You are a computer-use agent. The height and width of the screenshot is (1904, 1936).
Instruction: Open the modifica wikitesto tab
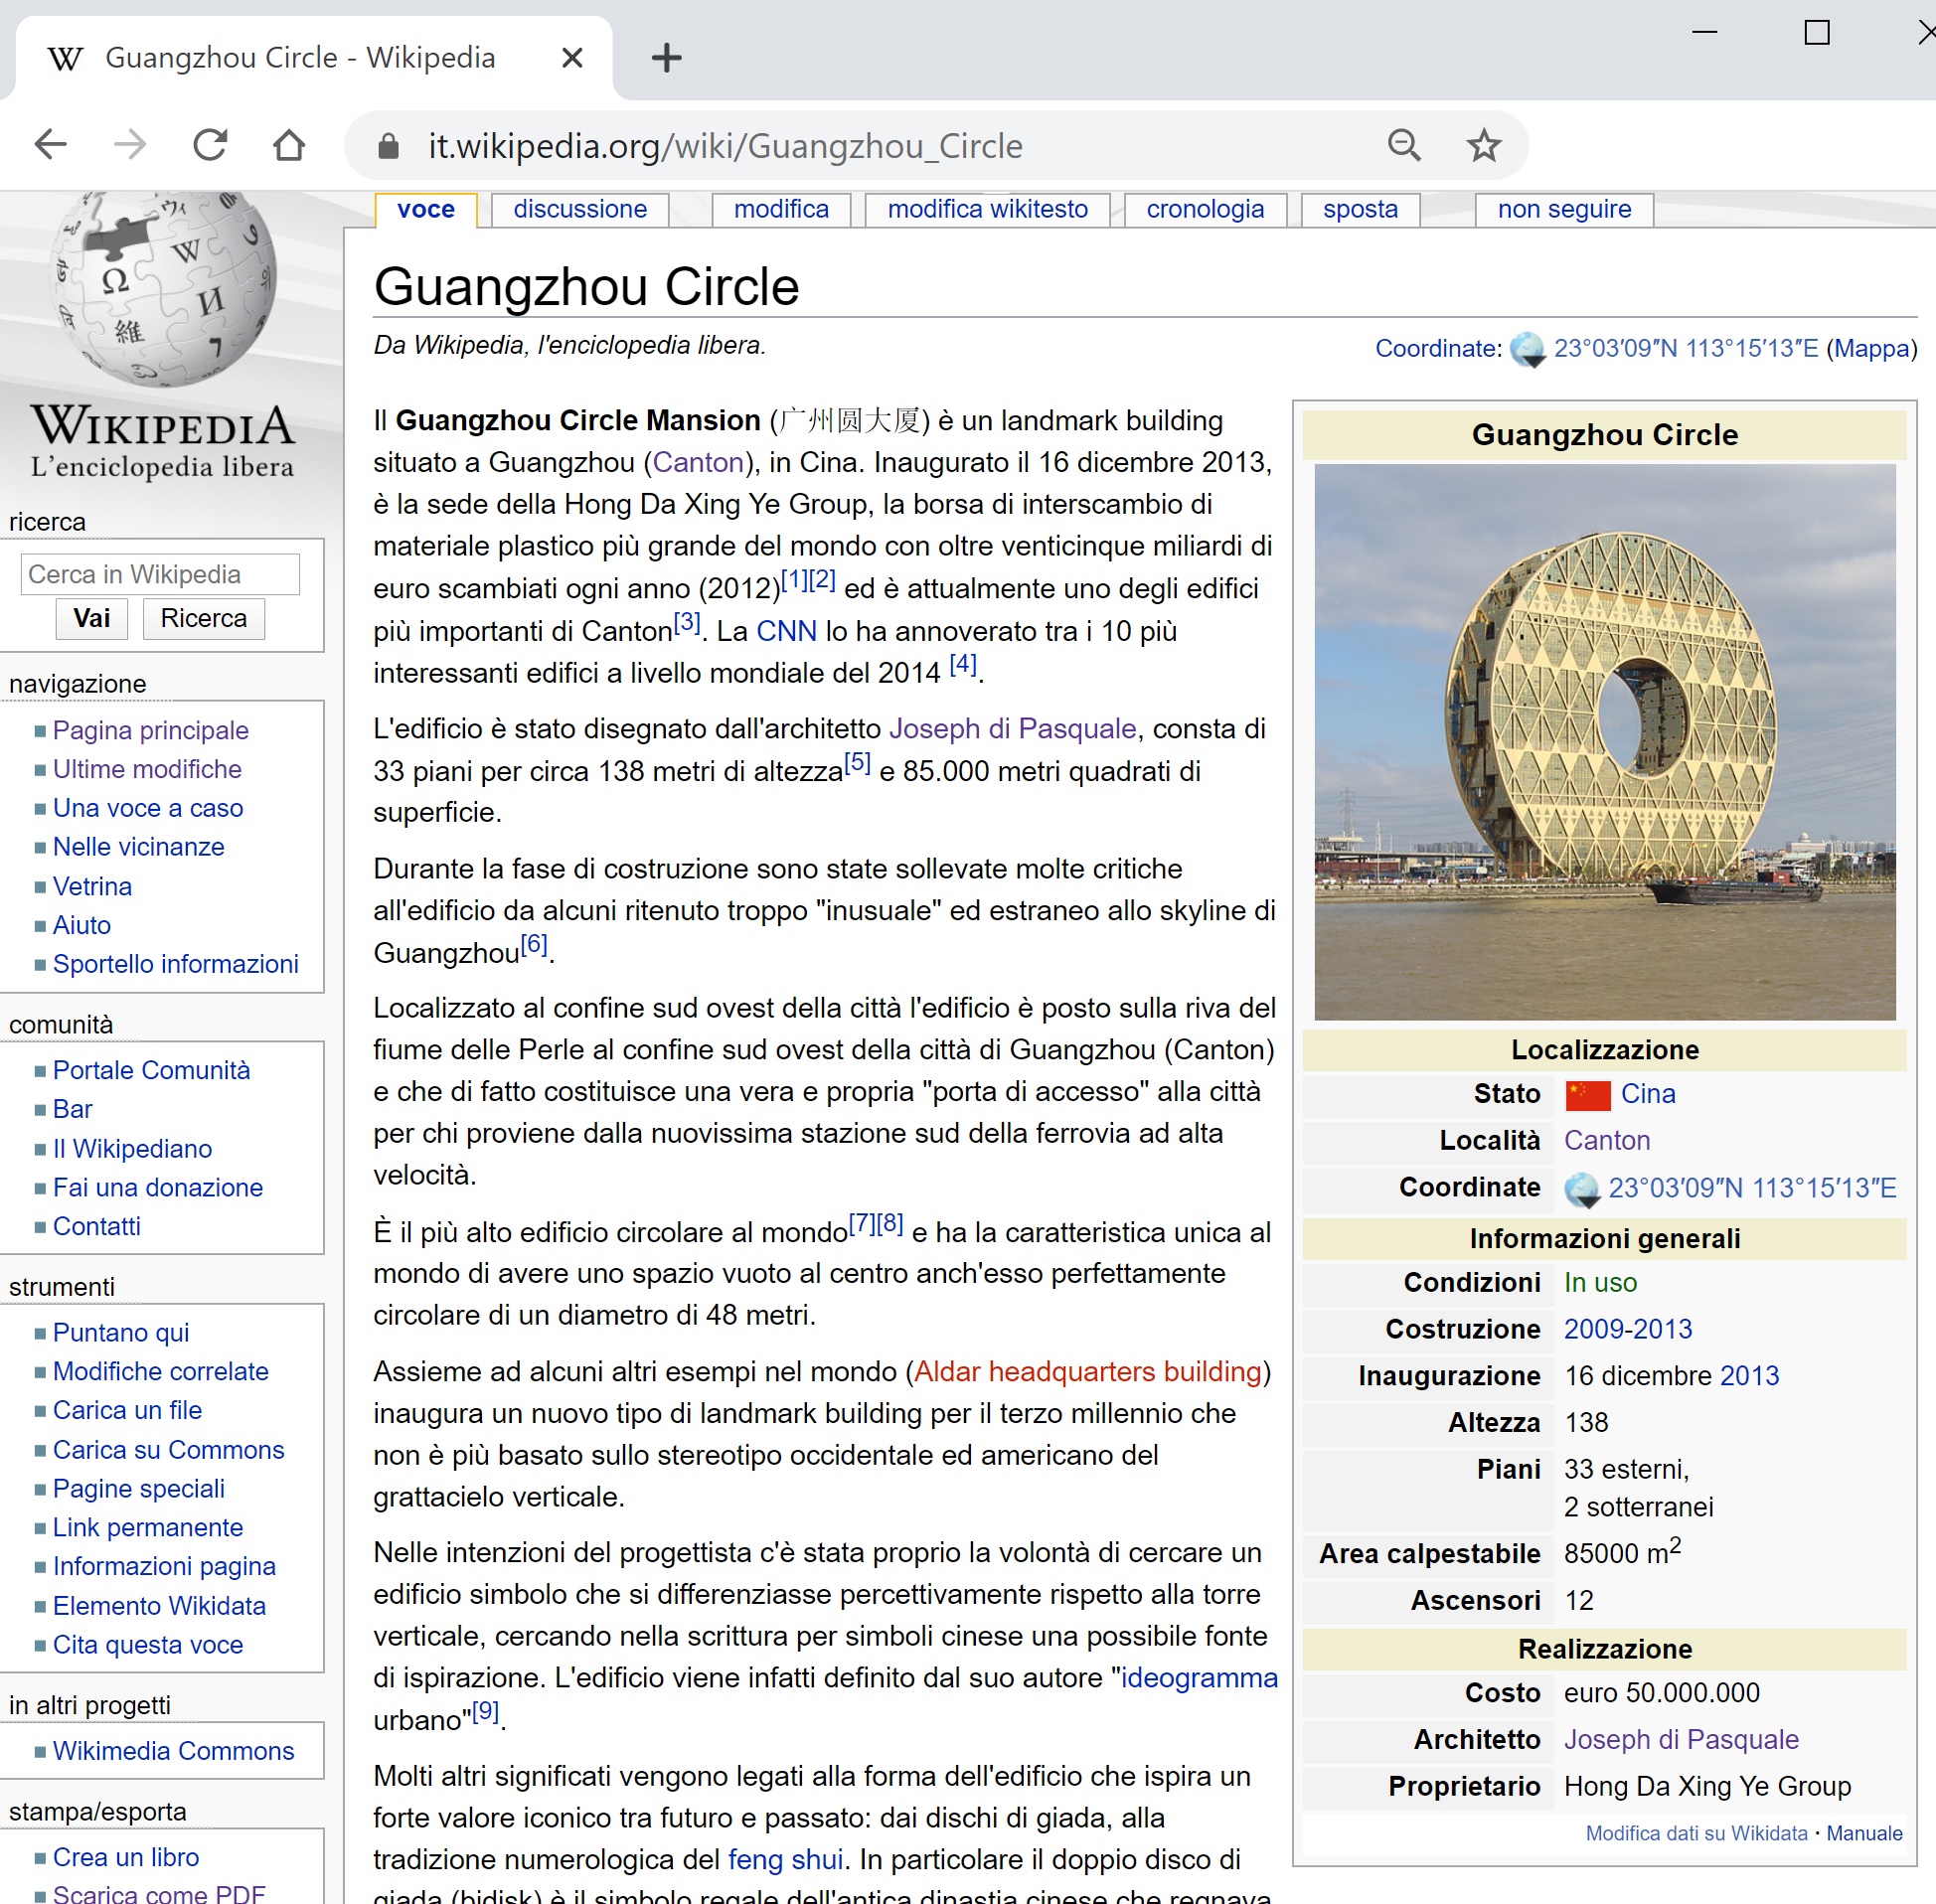click(987, 210)
